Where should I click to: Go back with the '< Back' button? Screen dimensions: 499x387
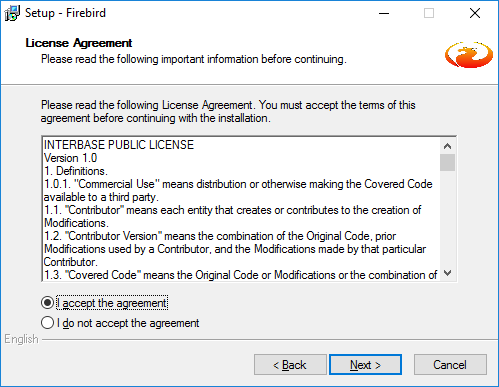click(x=290, y=365)
